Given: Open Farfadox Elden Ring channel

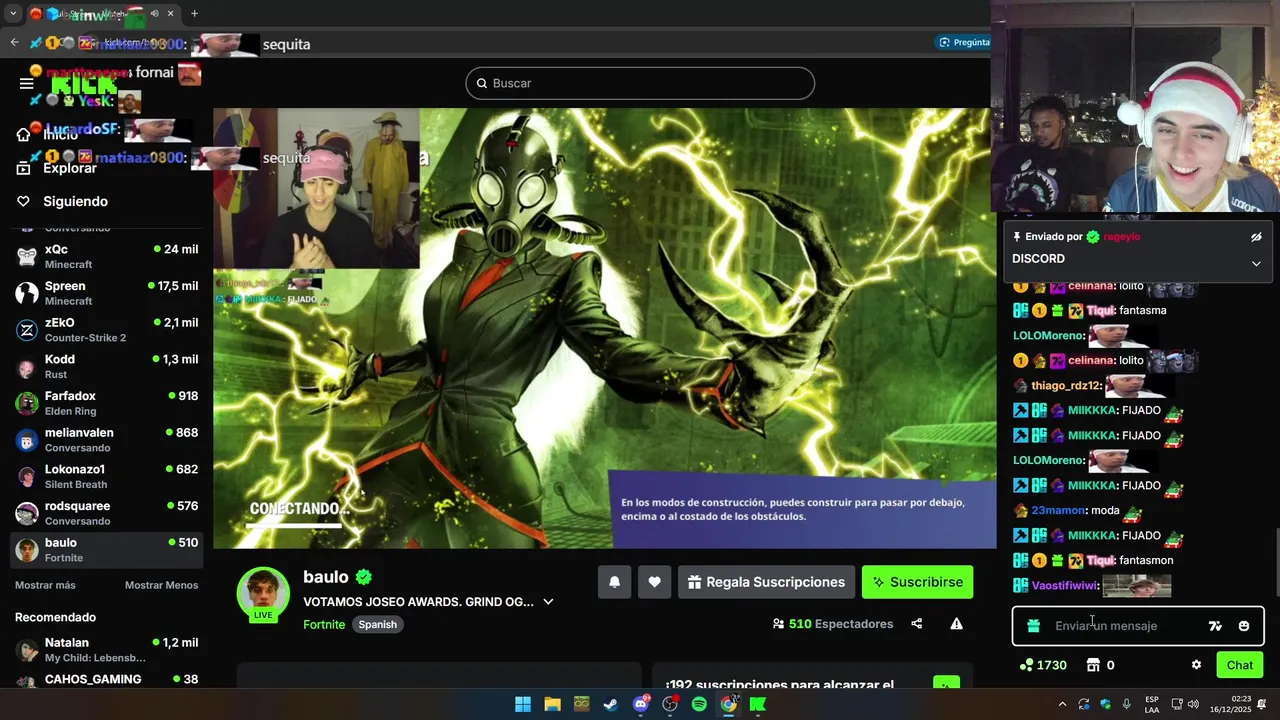Looking at the screenshot, I should (x=107, y=403).
